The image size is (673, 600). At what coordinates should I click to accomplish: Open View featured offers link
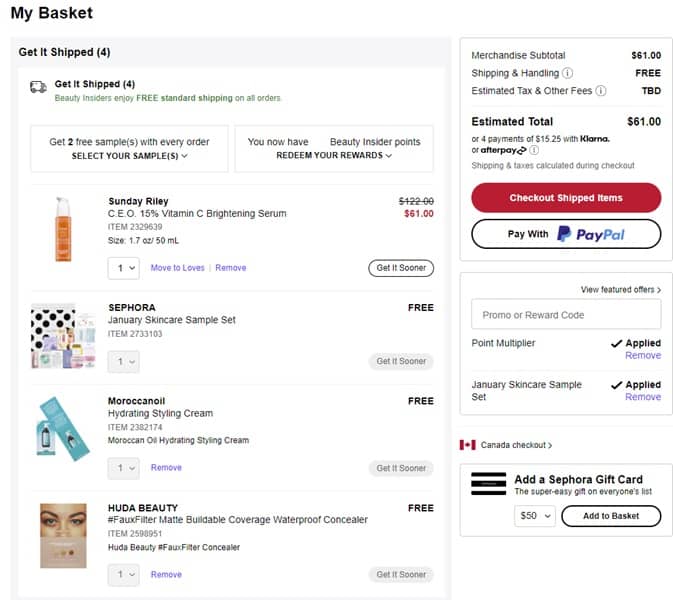pos(620,290)
